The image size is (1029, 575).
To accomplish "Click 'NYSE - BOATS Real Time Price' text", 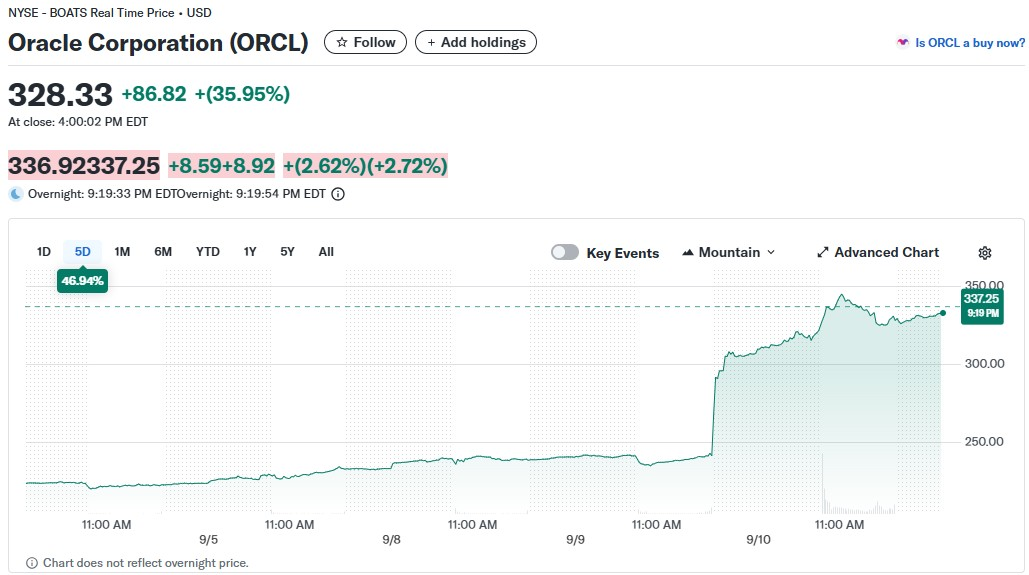I will point(91,12).
